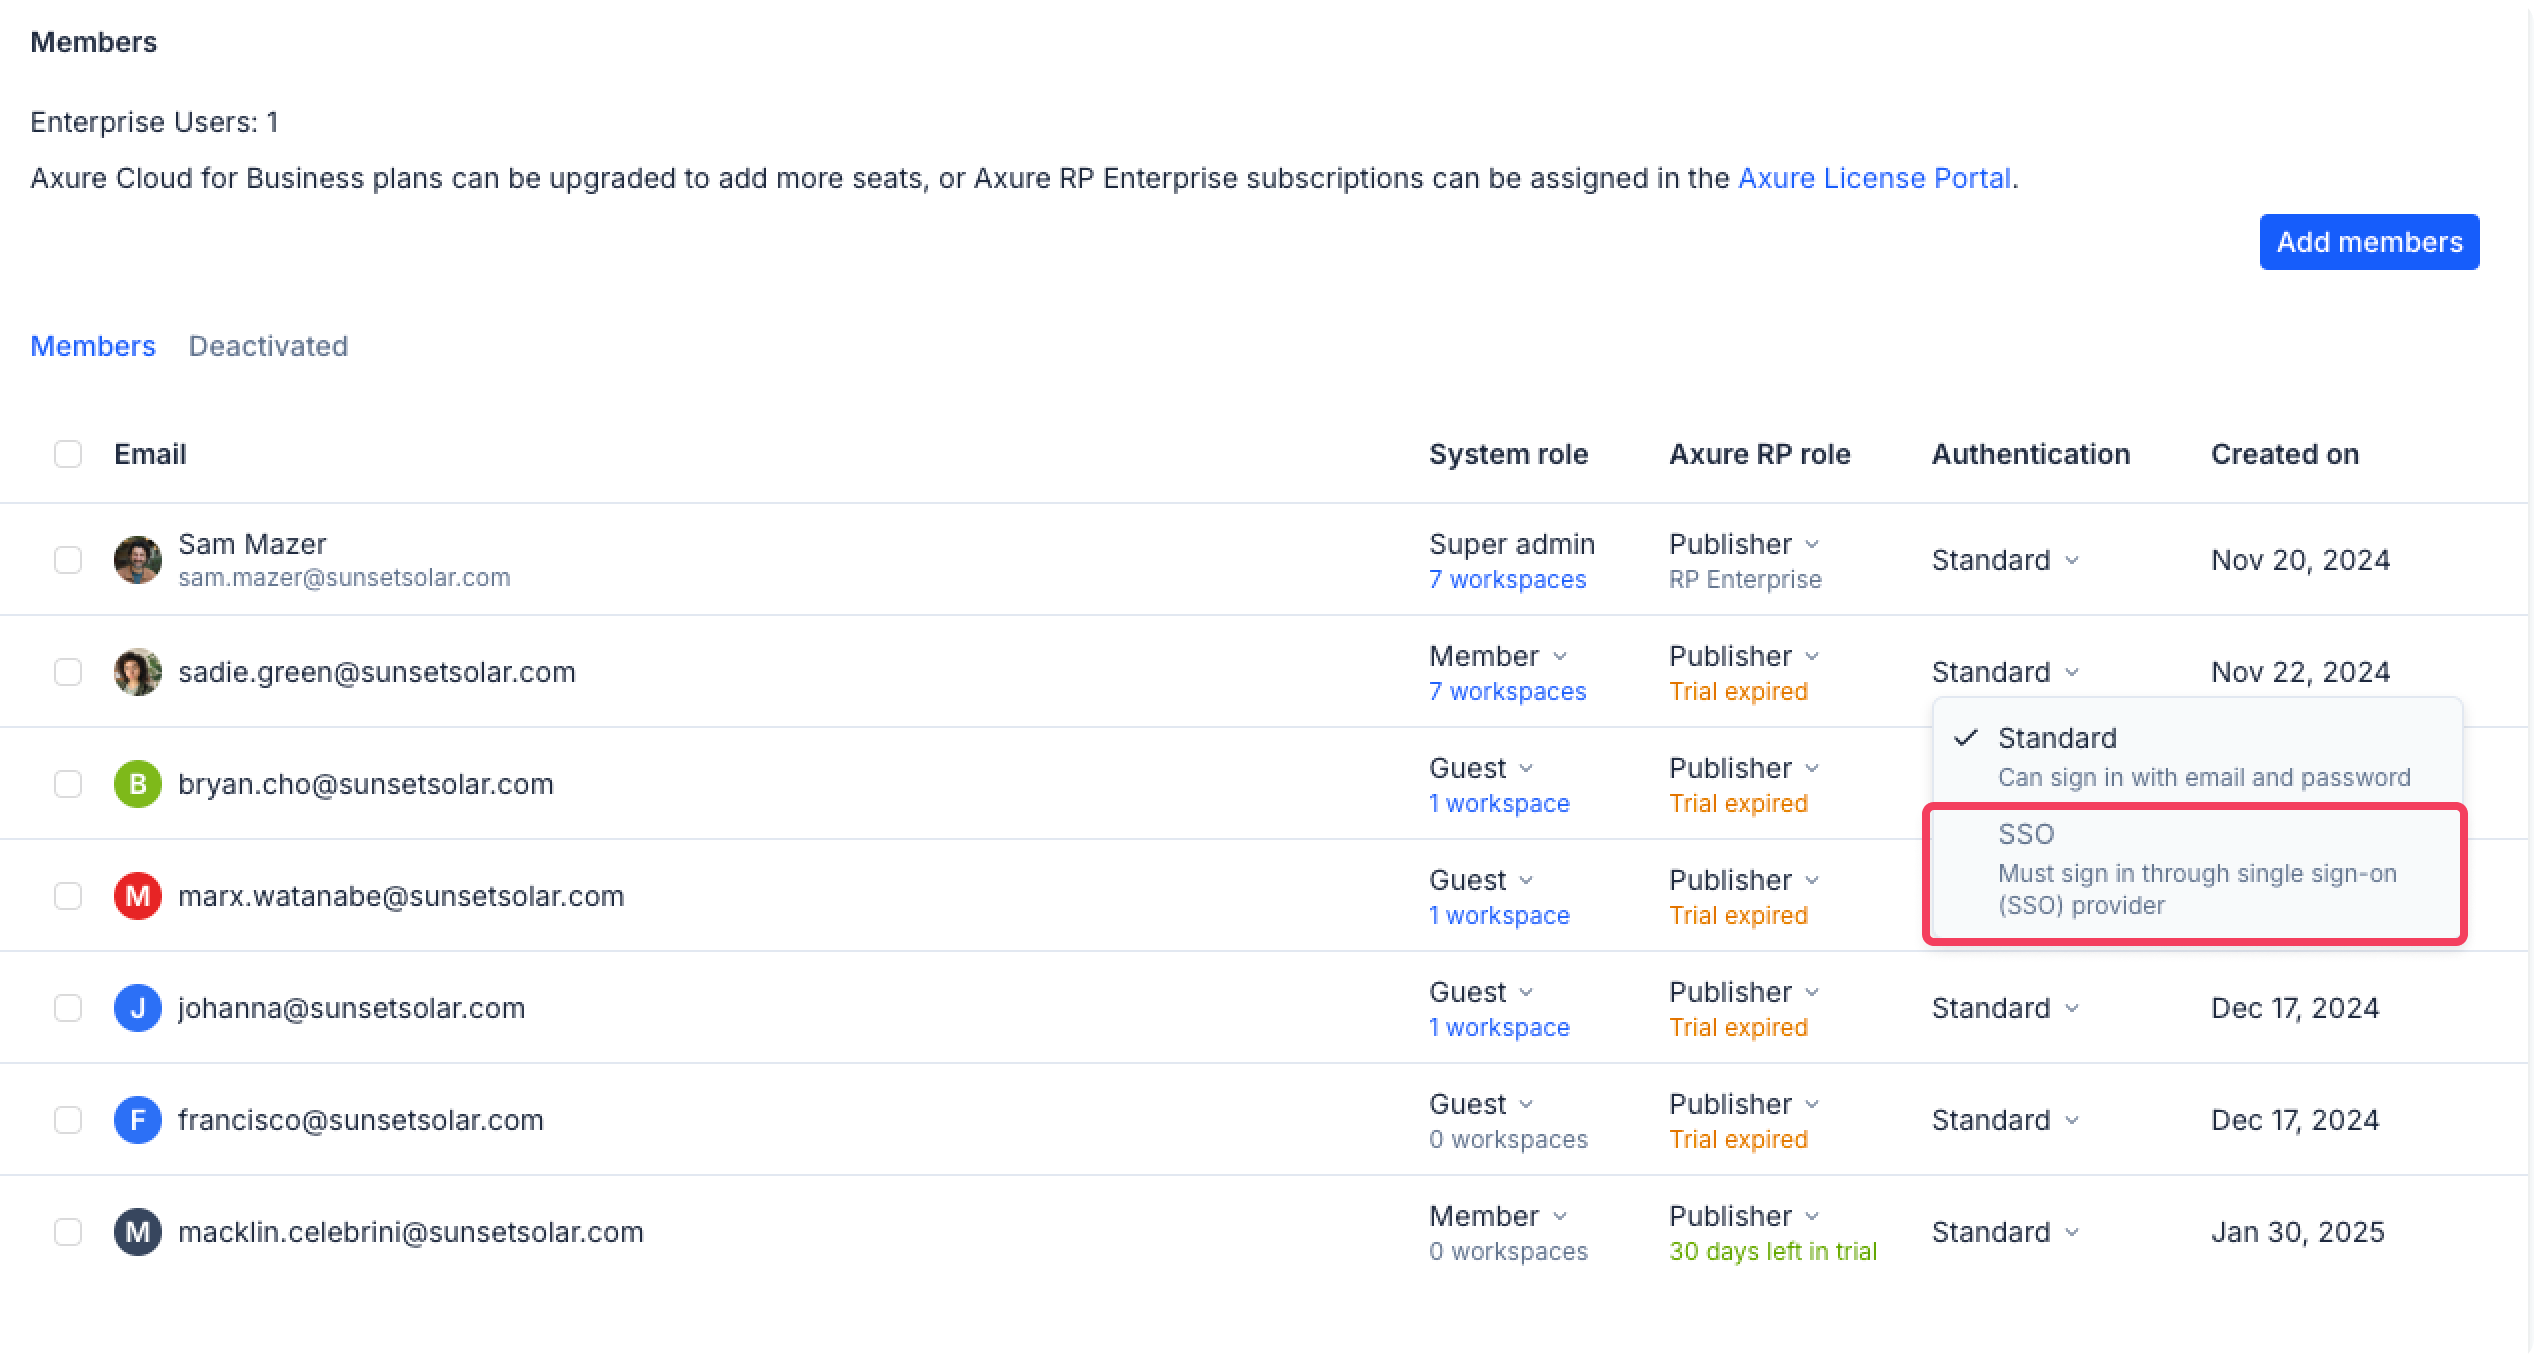Open the System role dropdown for sadie.green
This screenshot has width=2534, height=1362.
click(1498, 657)
